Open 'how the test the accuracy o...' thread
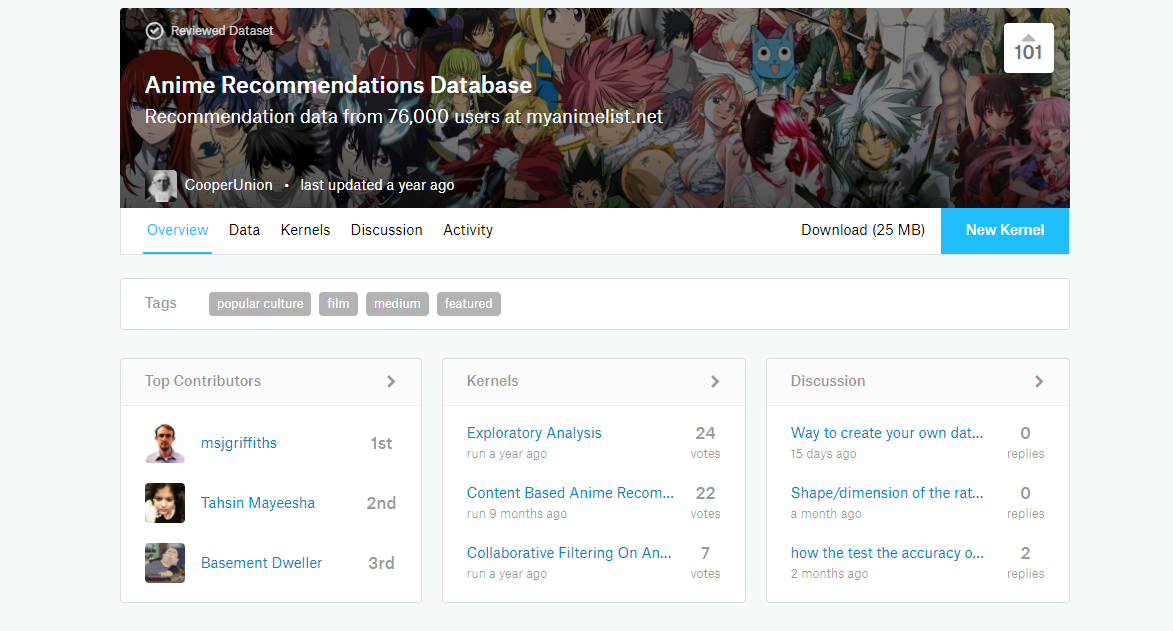The width and height of the screenshot is (1173, 631). pos(886,552)
